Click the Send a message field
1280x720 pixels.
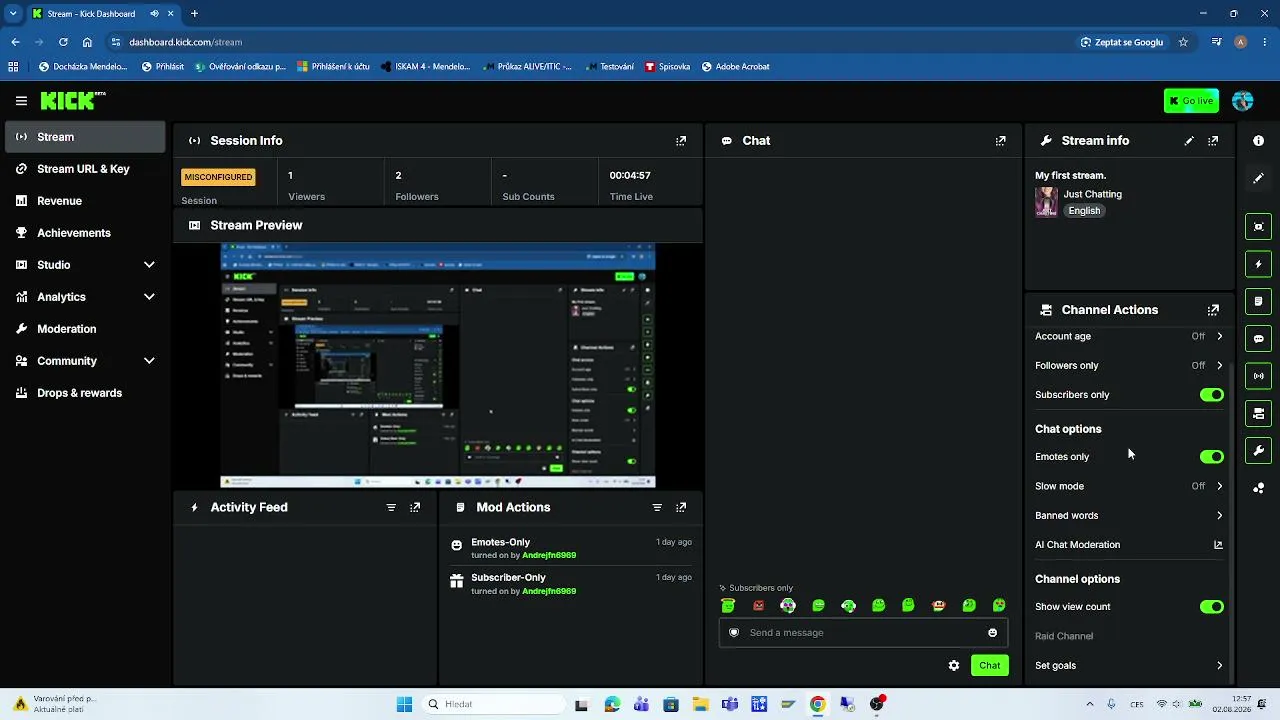(863, 632)
